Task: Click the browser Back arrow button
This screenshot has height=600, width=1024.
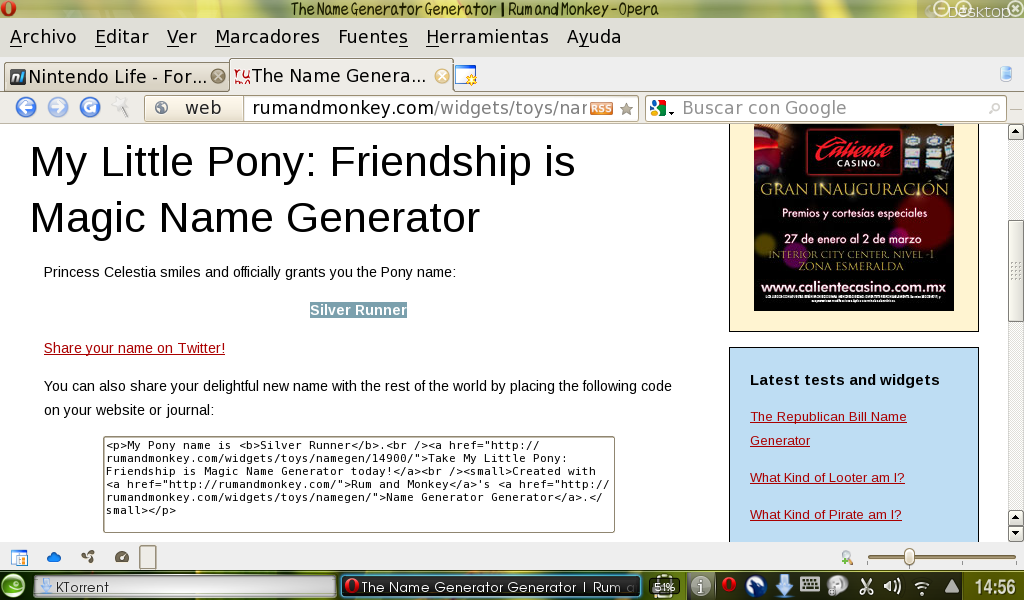Action: point(26,108)
